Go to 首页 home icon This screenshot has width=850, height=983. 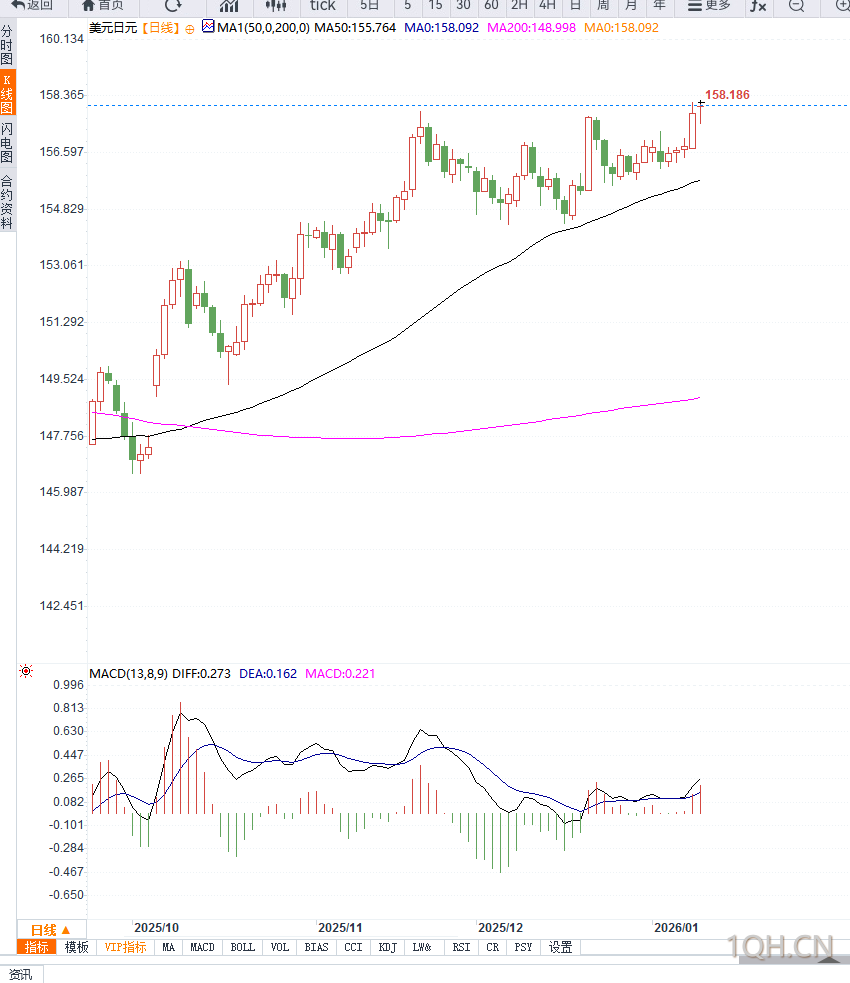click(103, 5)
